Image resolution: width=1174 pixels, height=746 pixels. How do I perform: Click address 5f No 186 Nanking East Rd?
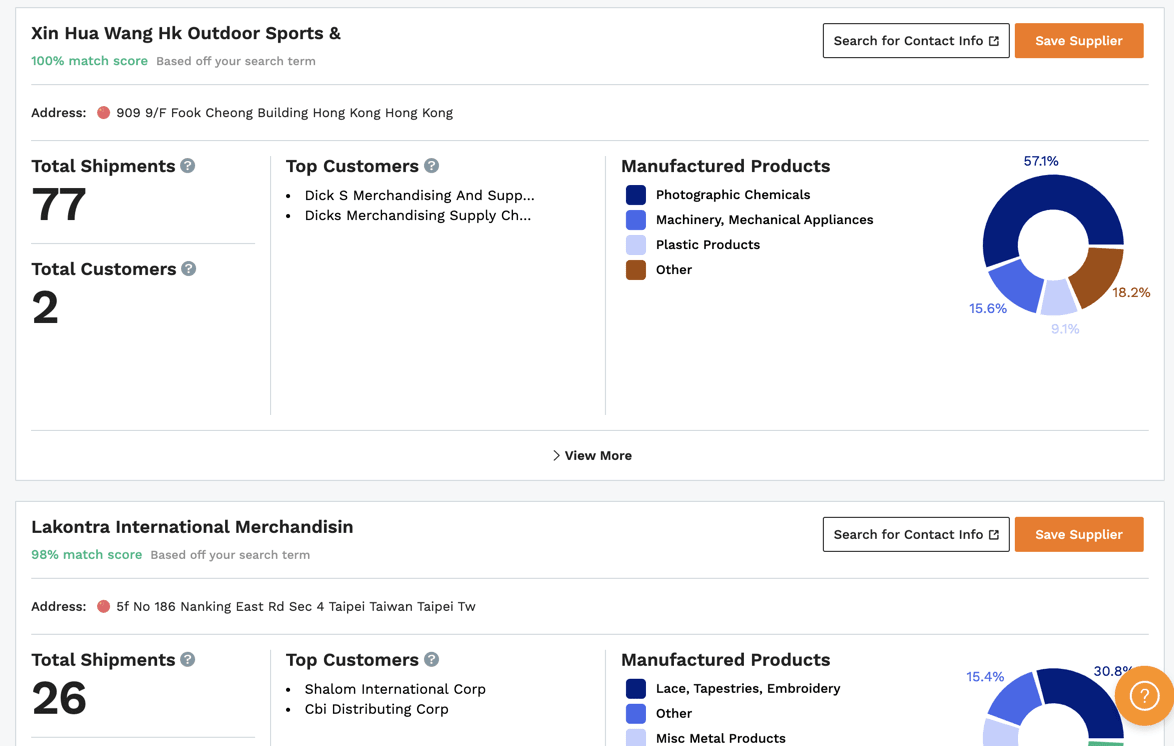coord(296,606)
